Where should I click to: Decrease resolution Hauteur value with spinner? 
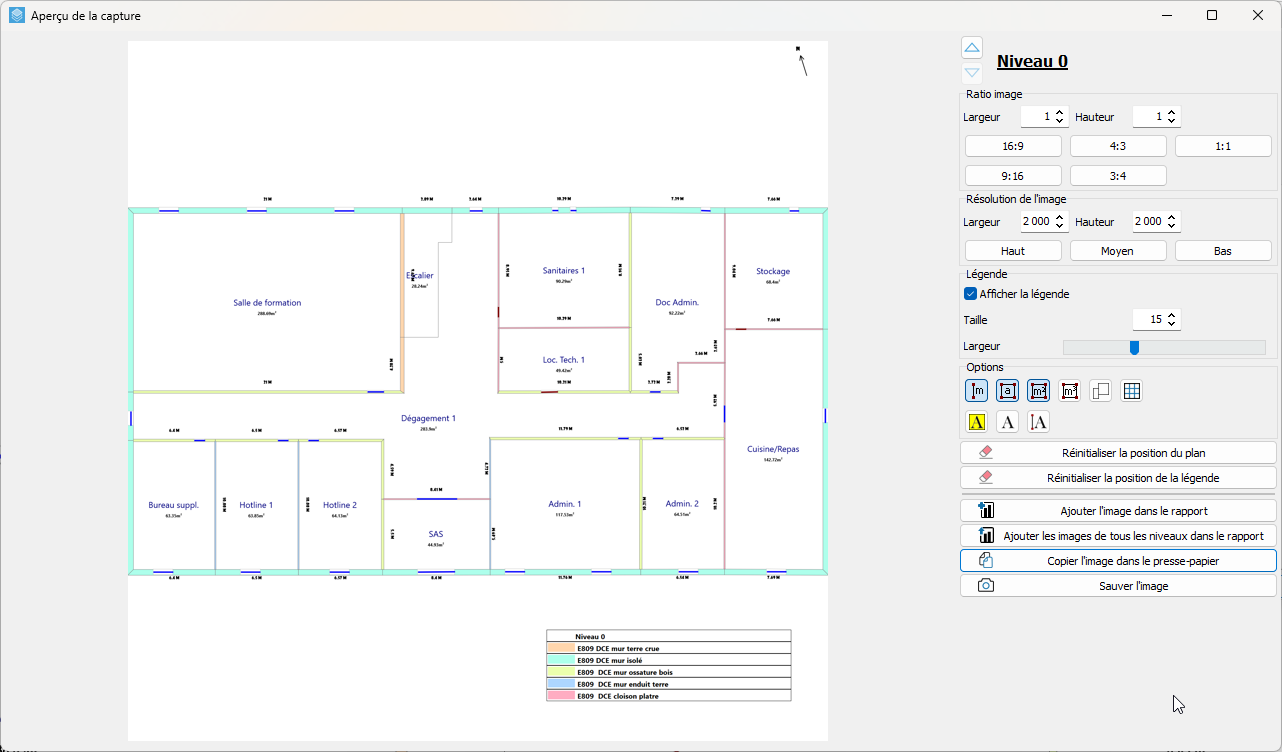[1173, 226]
